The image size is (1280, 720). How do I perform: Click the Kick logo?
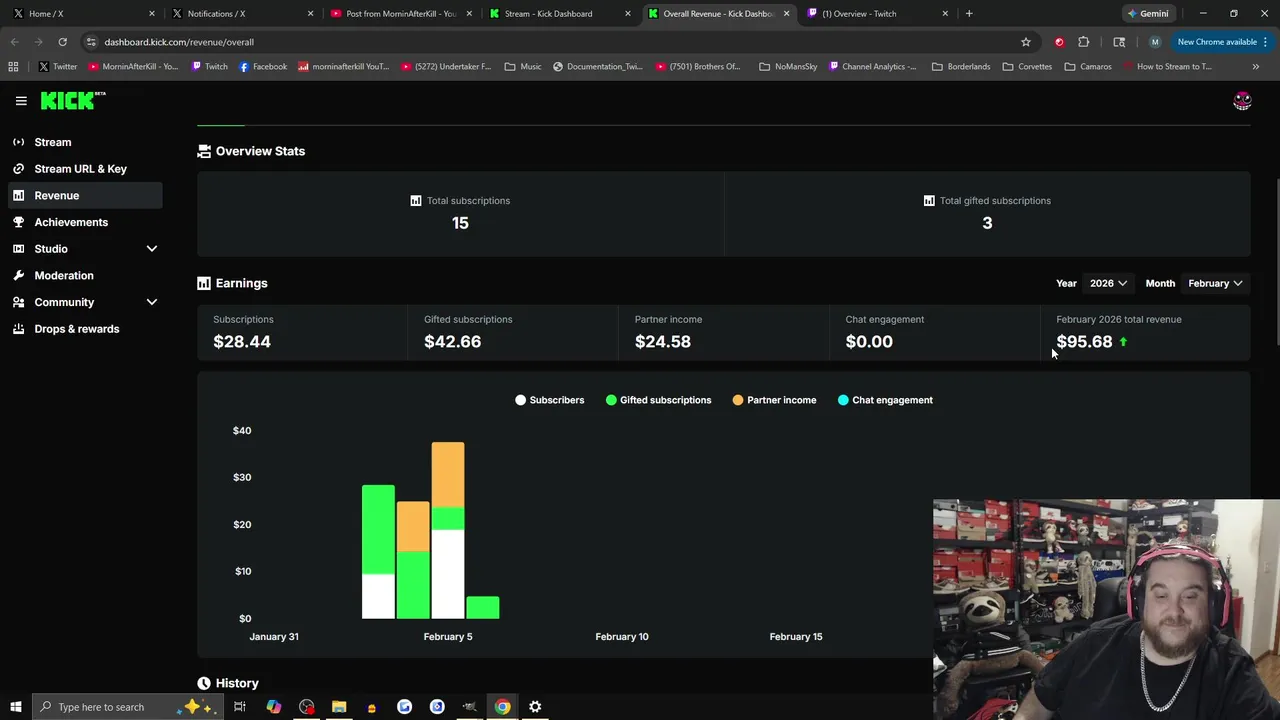(x=73, y=100)
